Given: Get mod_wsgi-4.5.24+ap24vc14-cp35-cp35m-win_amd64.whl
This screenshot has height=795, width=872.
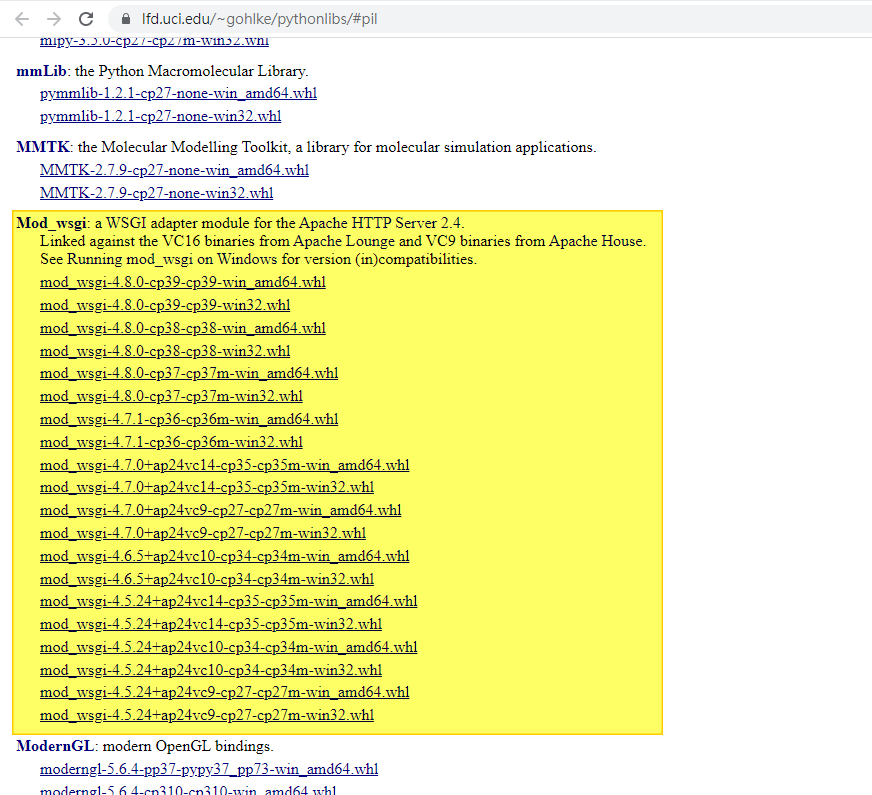Looking at the screenshot, I should pyautogui.click(x=229, y=602).
